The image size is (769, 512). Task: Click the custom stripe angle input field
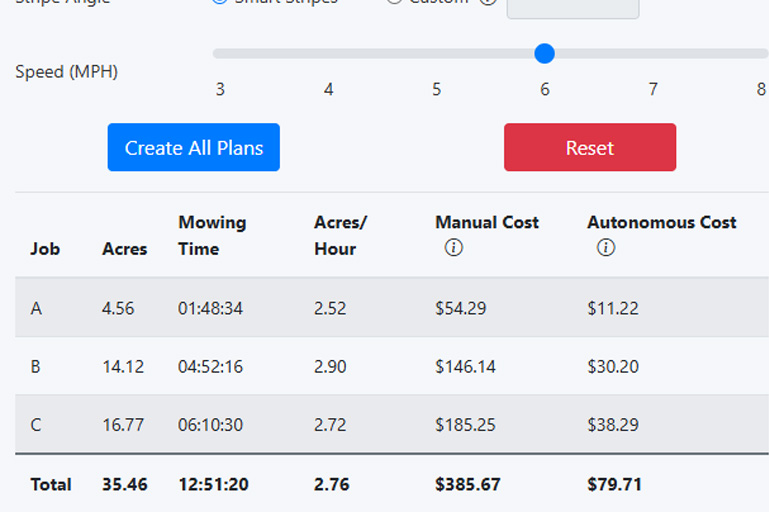click(573, 7)
